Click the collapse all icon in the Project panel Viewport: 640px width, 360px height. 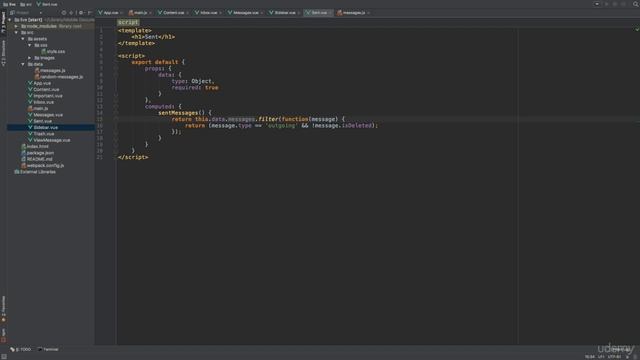click(71, 13)
